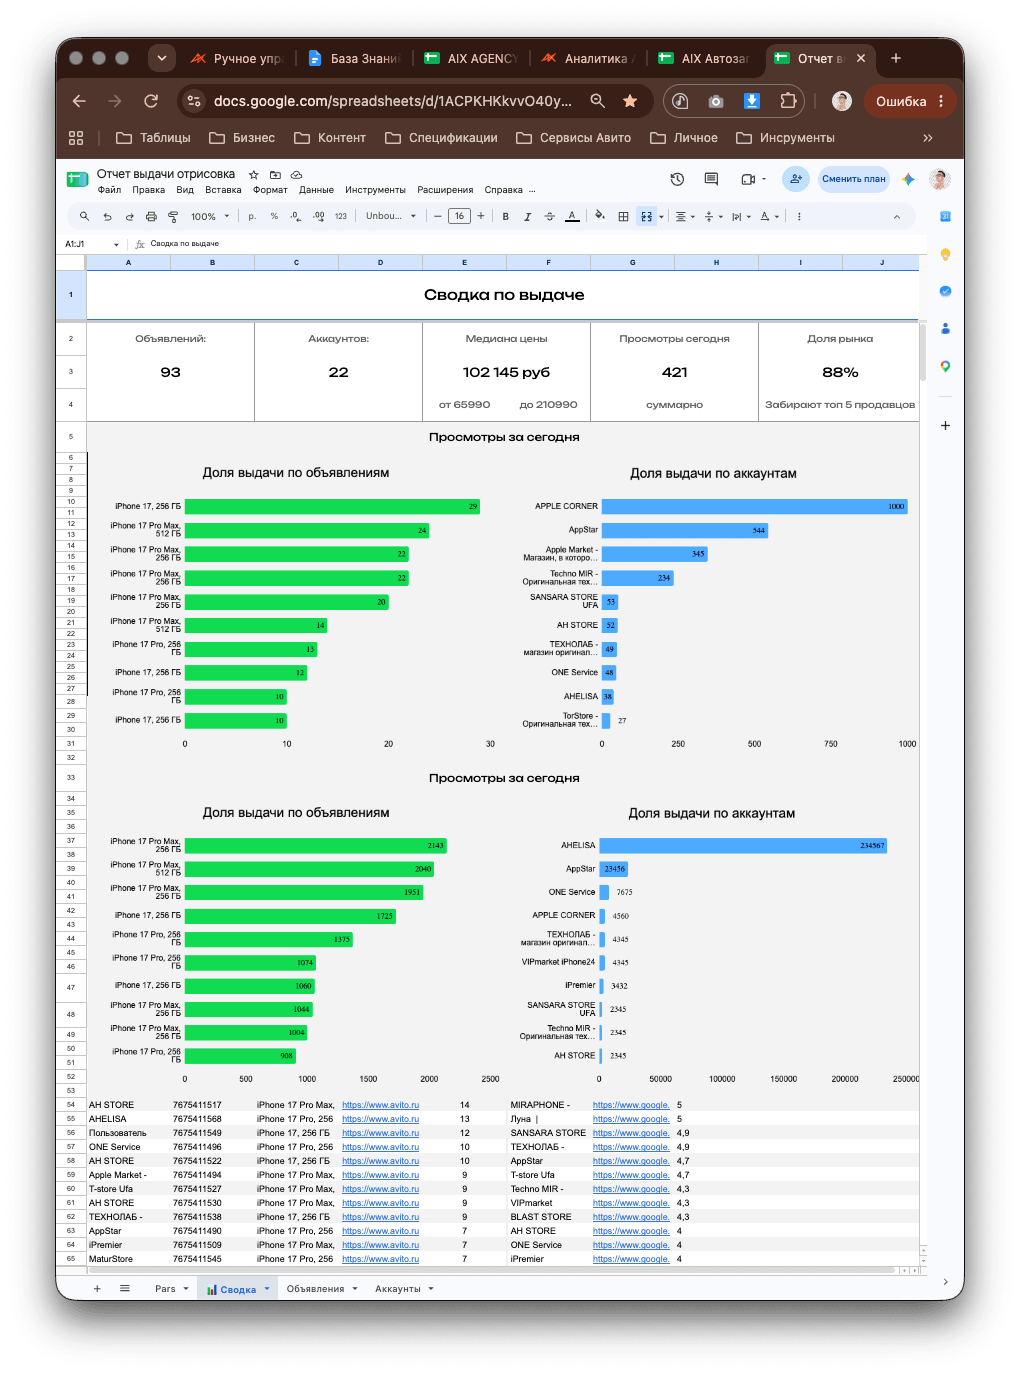Open version history clock icon
Screen dimensions: 1020x1374
click(x=677, y=179)
